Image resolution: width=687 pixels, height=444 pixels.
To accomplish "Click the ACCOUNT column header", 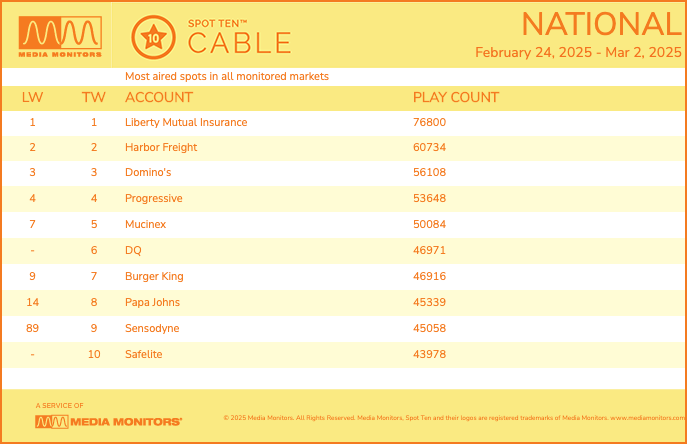I will point(159,97).
